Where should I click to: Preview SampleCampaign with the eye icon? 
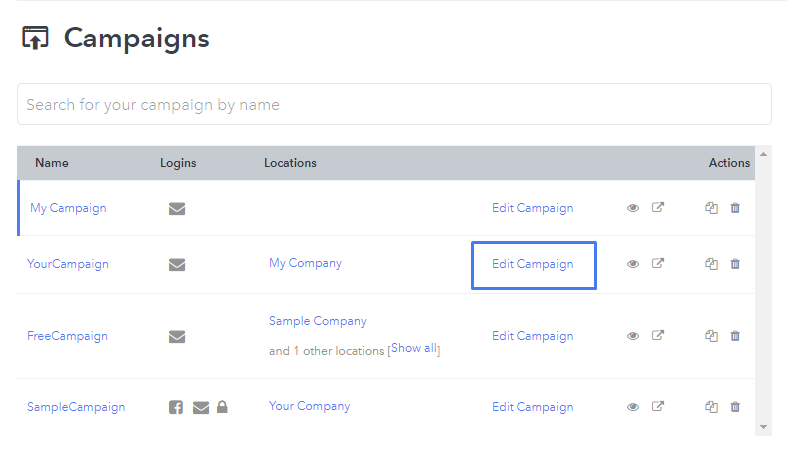(633, 407)
